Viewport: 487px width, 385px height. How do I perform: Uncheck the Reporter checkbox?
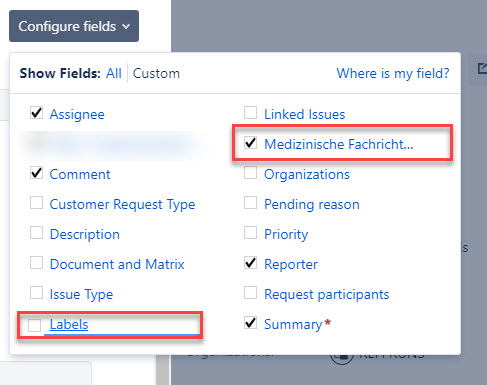[250, 263]
